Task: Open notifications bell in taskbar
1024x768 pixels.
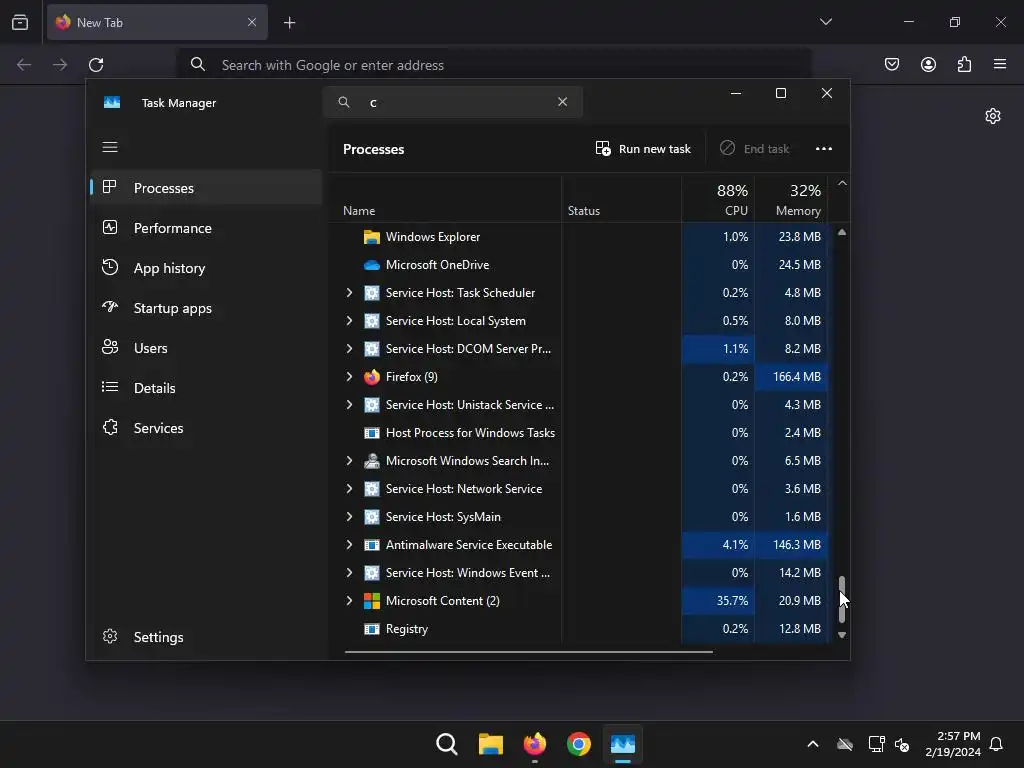Action: 996,744
